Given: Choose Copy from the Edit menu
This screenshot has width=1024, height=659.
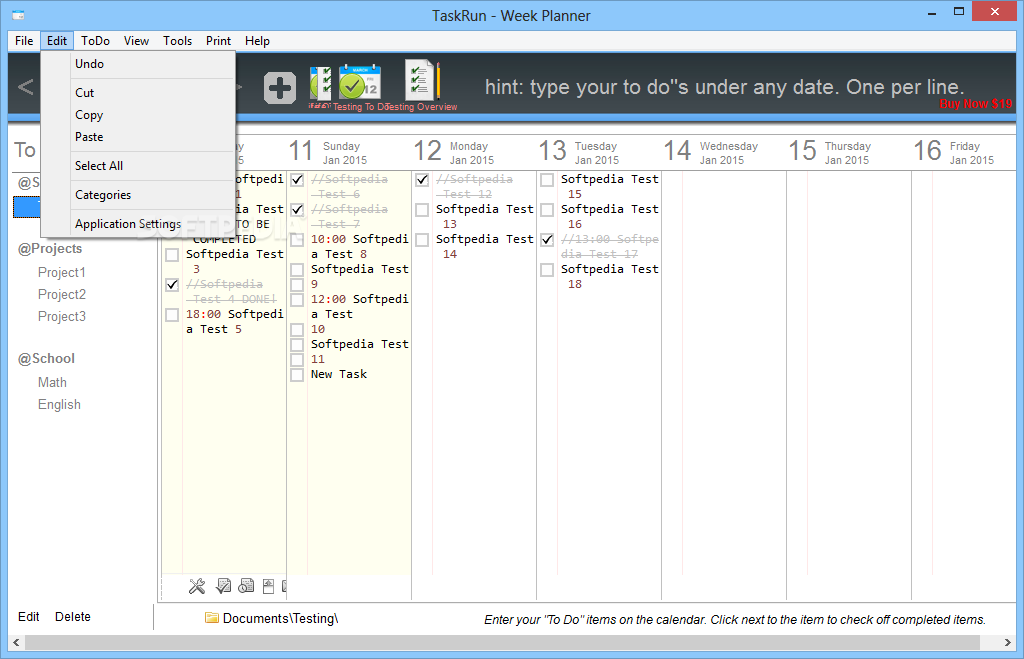Looking at the screenshot, I should (138, 115).
